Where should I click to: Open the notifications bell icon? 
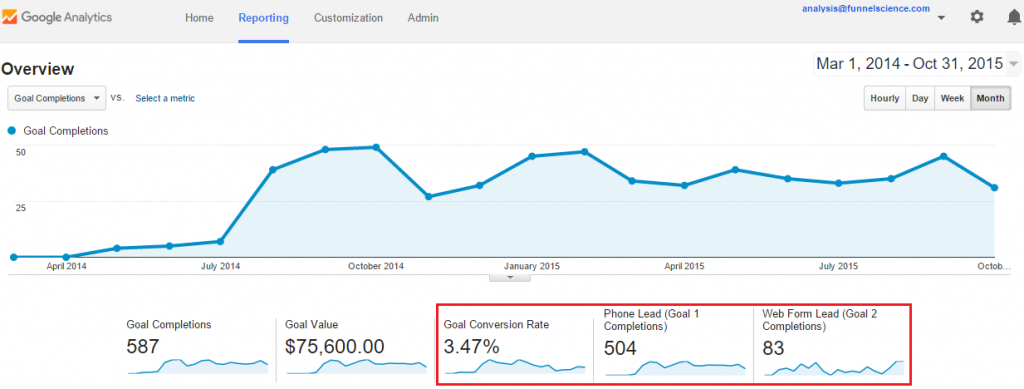(1014, 18)
